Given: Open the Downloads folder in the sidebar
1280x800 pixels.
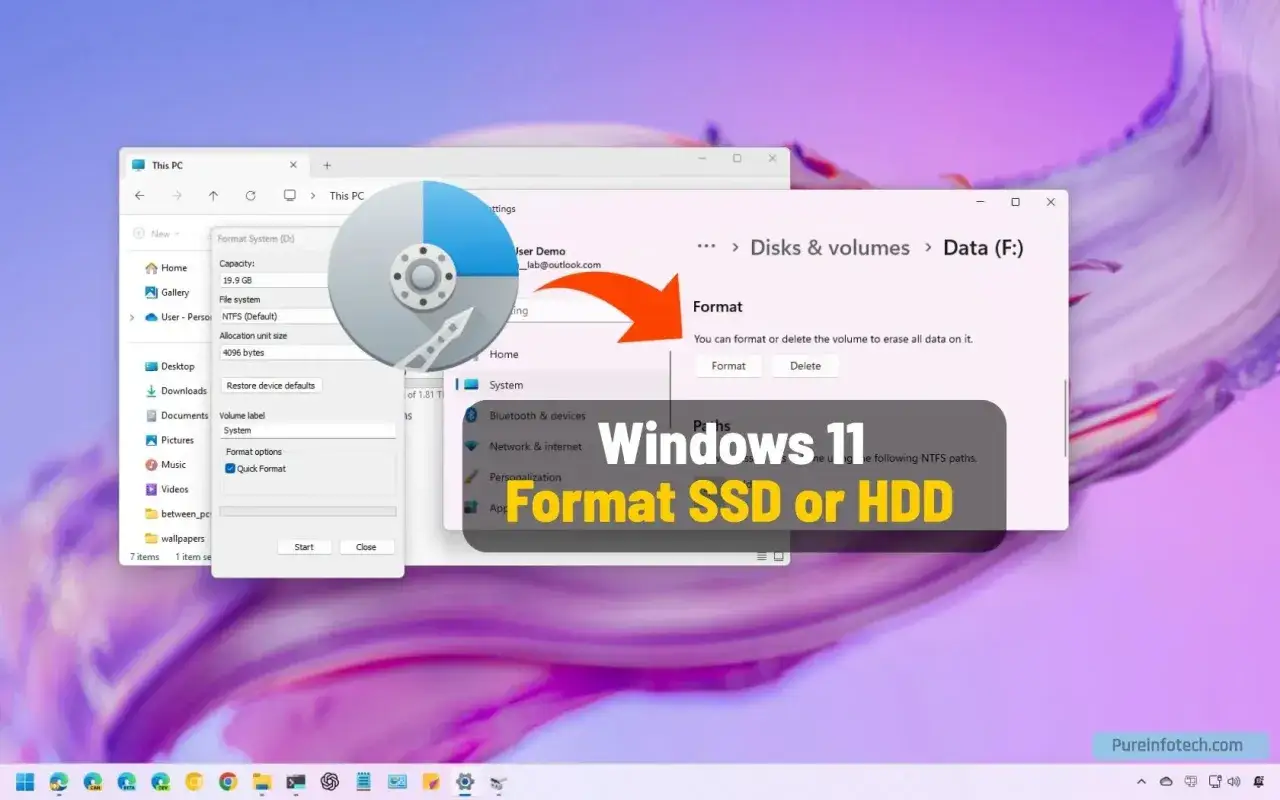Looking at the screenshot, I should [x=175, y=391].
